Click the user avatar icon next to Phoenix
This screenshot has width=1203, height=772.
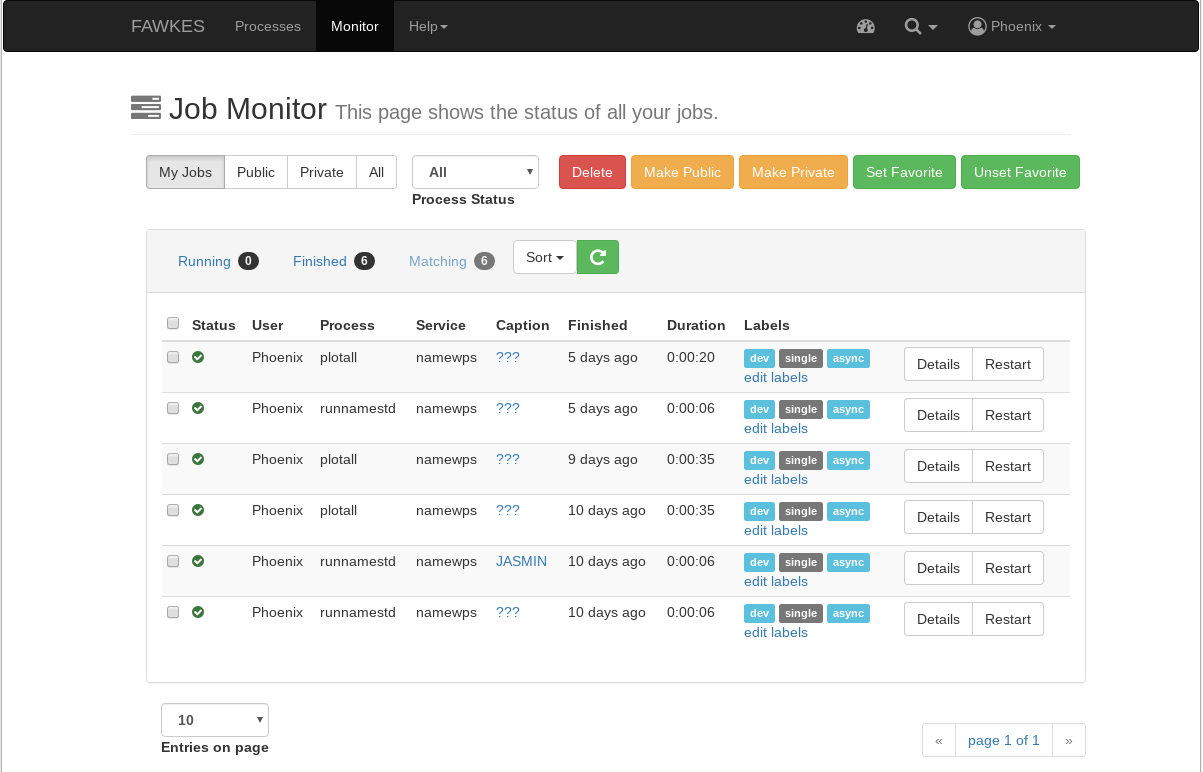(977, 27)
